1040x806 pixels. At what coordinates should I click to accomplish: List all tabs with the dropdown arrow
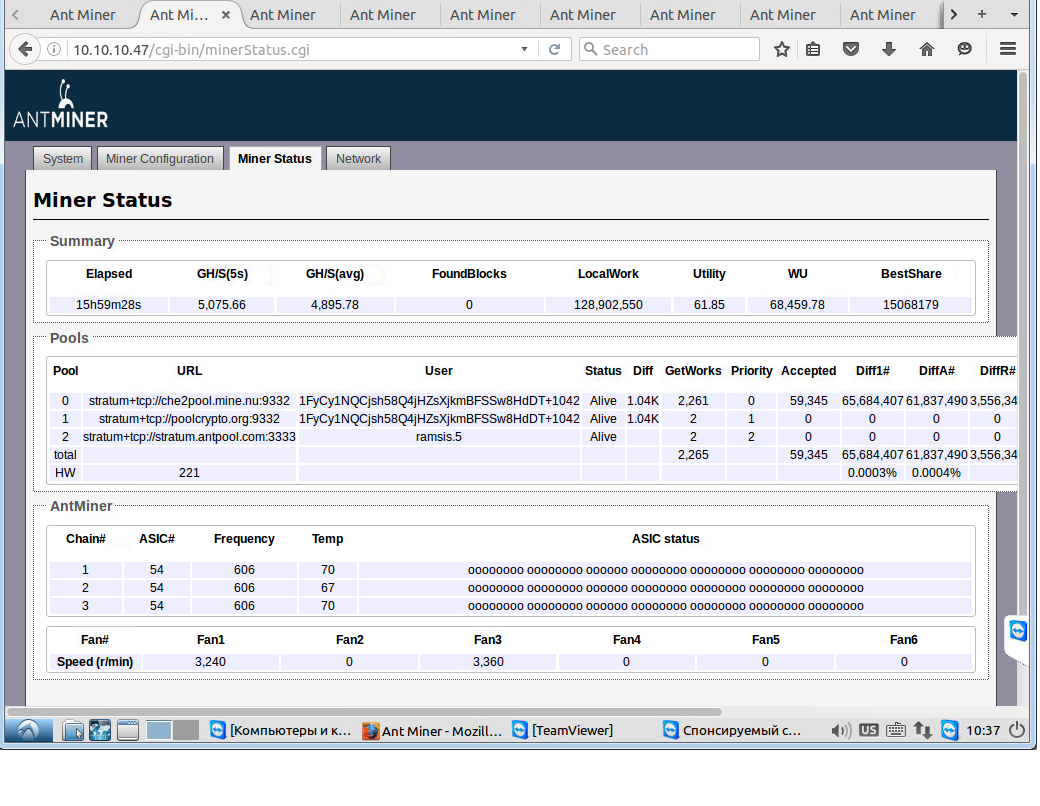pyautogui.click(x=1014, y=15)
